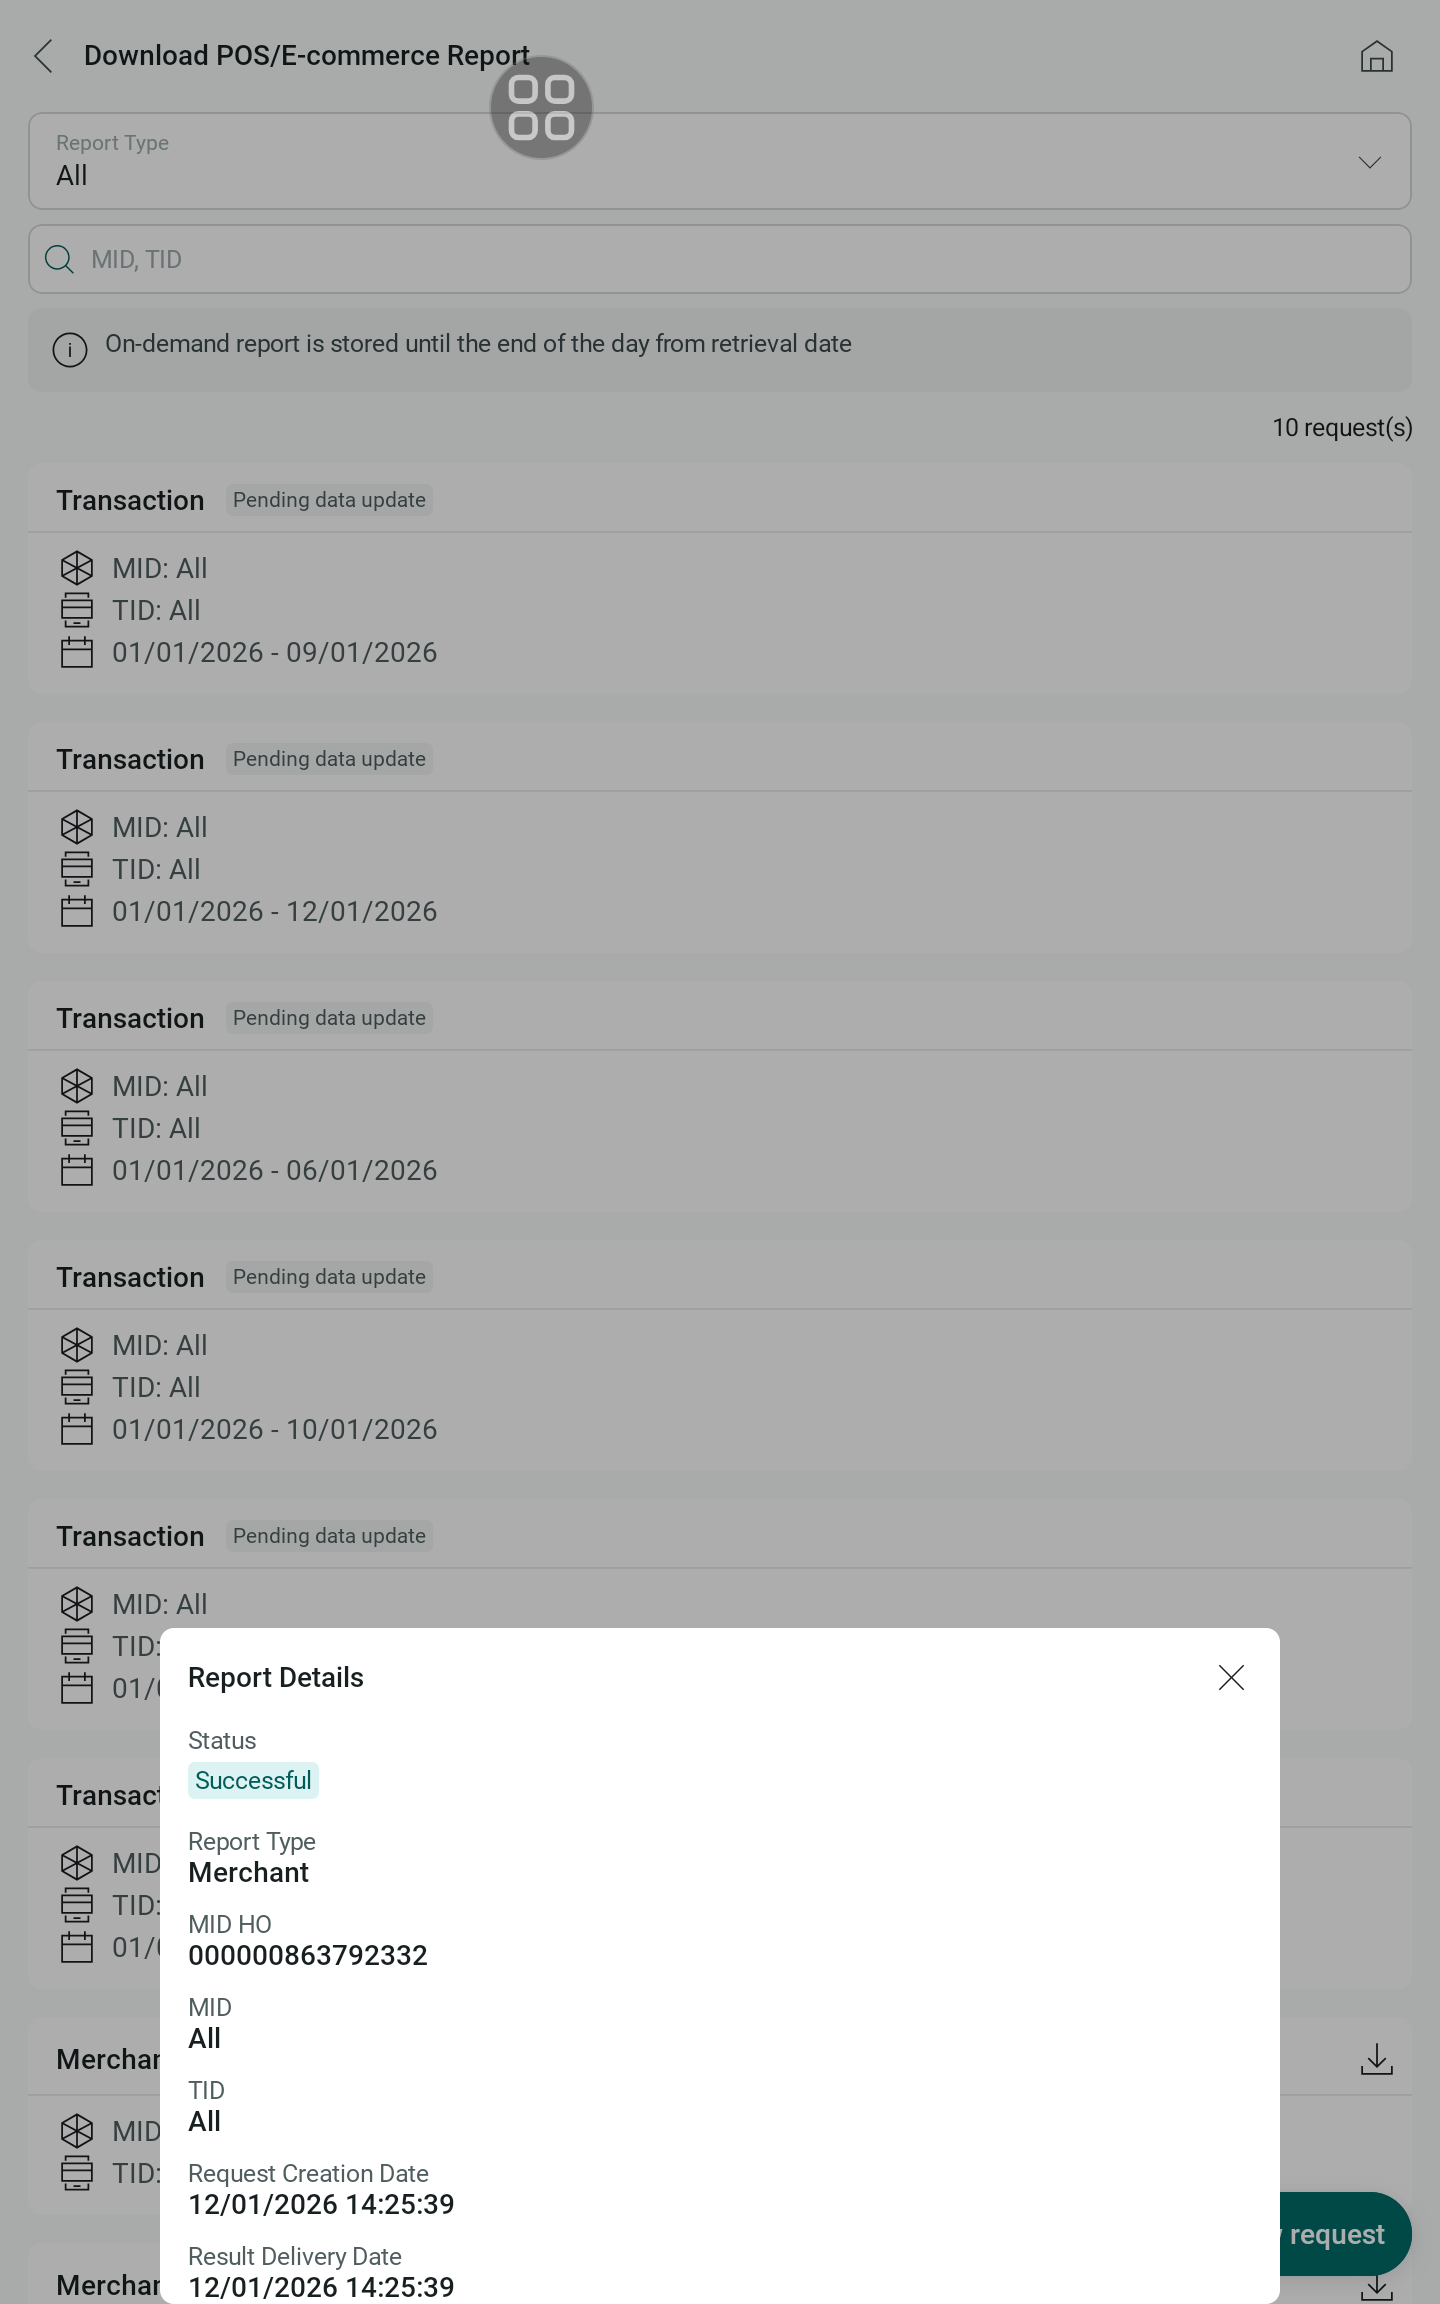This screenshot has width=1440, height=2304.
Task: Open Transaction request dated 01/01/2026 - 10/01/2026
Action: click(720, 1387)
